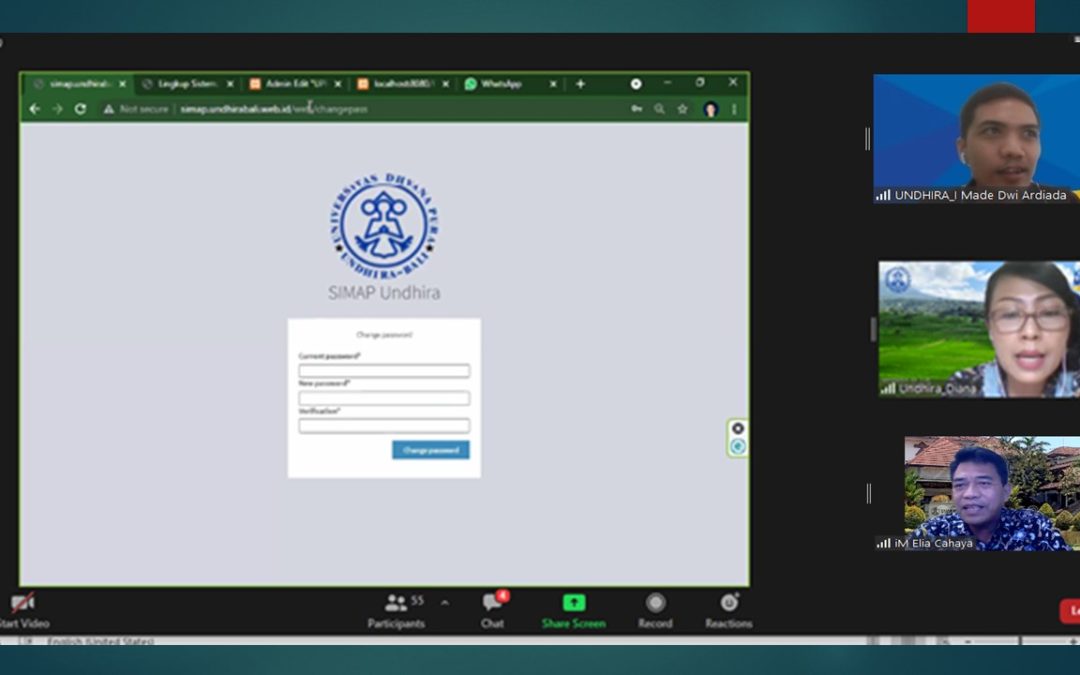This screenshot has height=675, width=1080.
Task: Bookmark this page with the star icon
Action: (683, 109)
